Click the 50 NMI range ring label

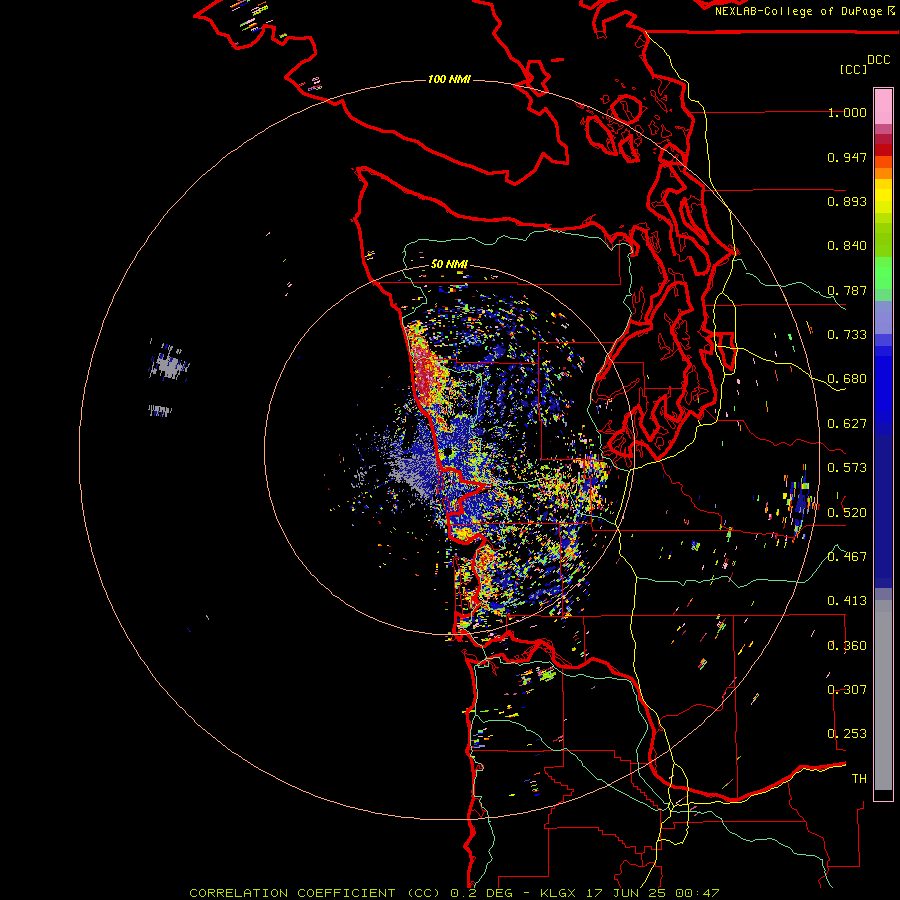(x=449, y=264)
